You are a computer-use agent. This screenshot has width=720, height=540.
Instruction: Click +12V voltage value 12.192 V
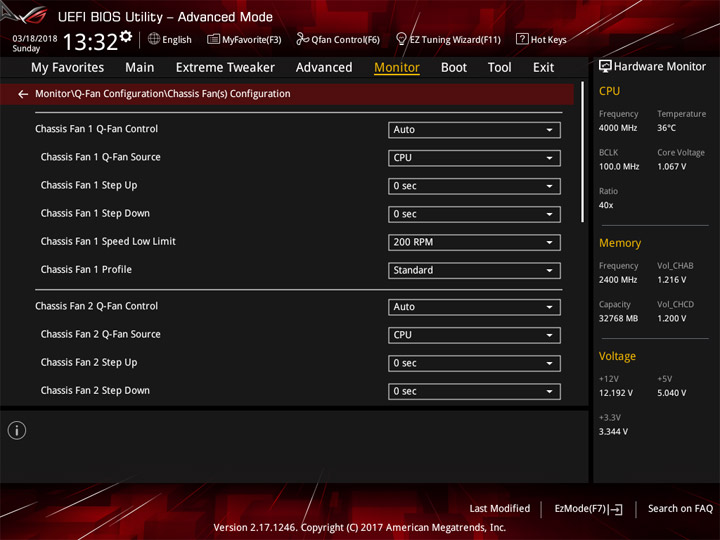click(615, 393)
